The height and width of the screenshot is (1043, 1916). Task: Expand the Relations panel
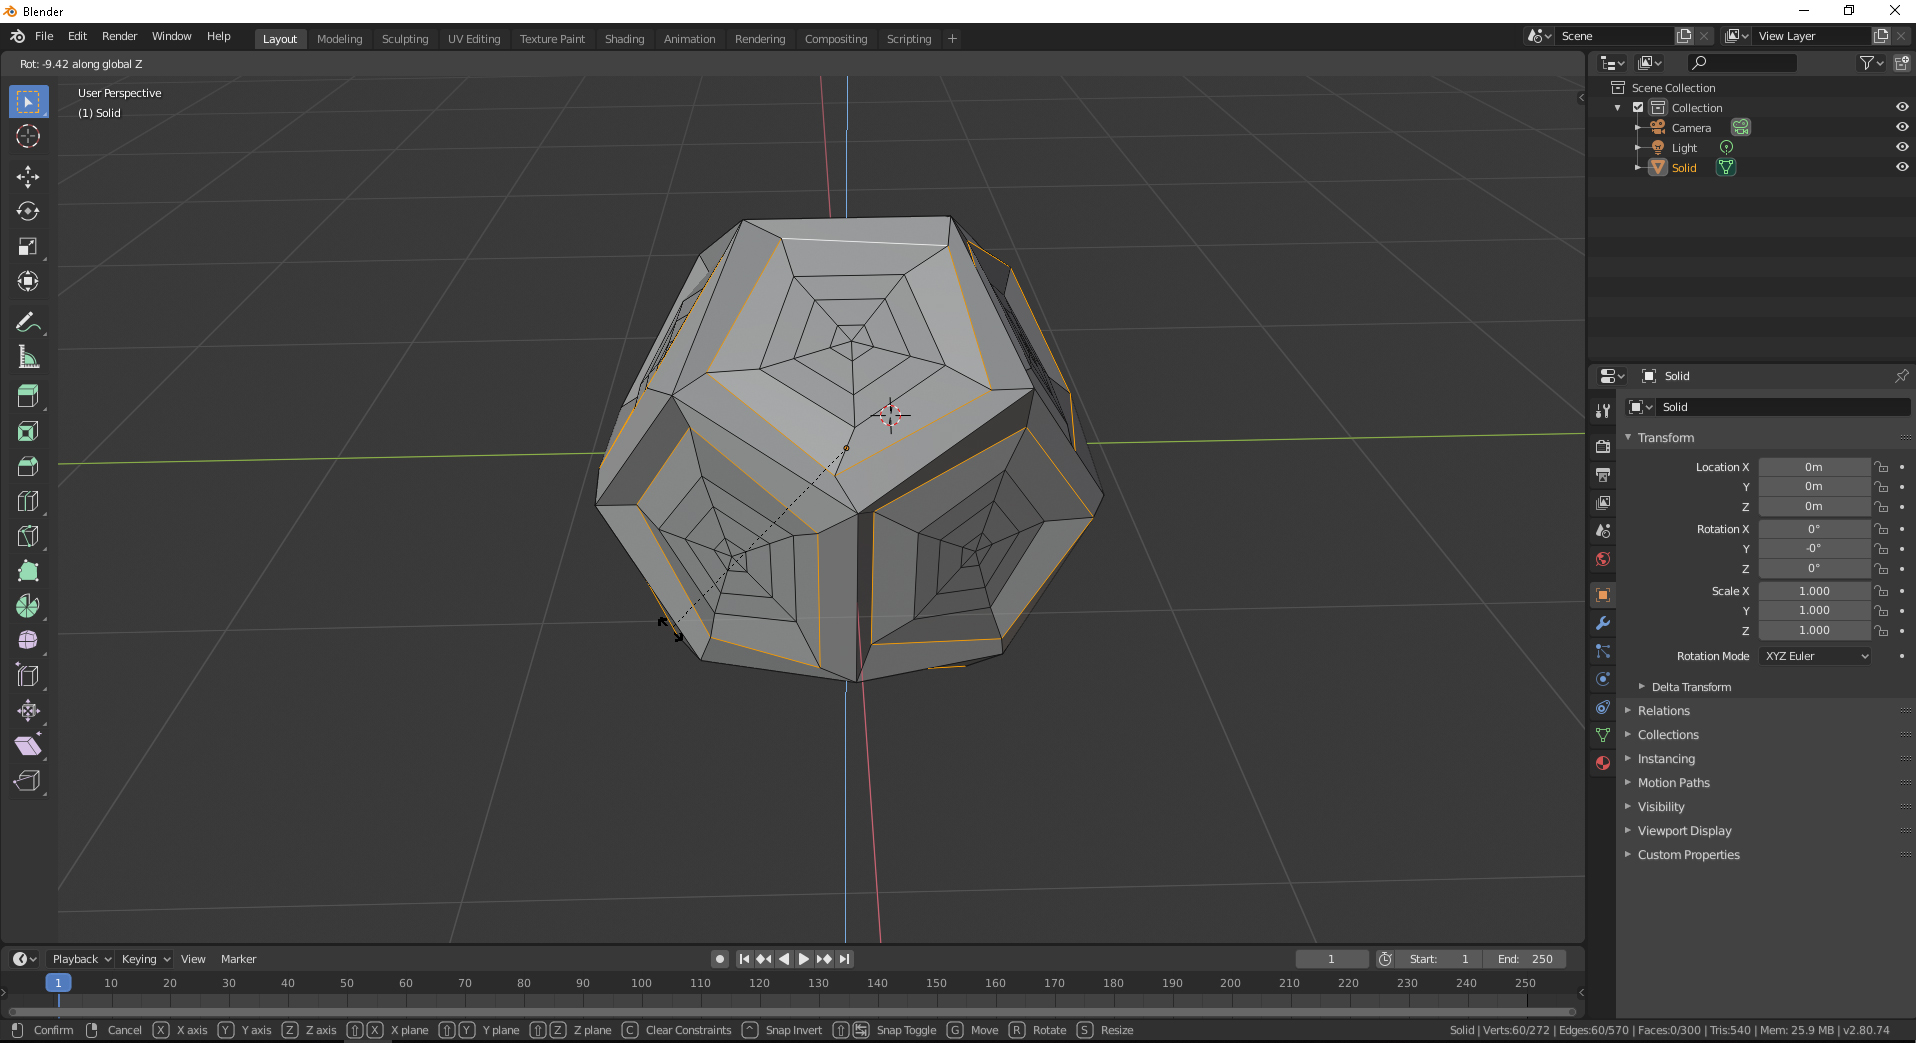pos(1666,710)
